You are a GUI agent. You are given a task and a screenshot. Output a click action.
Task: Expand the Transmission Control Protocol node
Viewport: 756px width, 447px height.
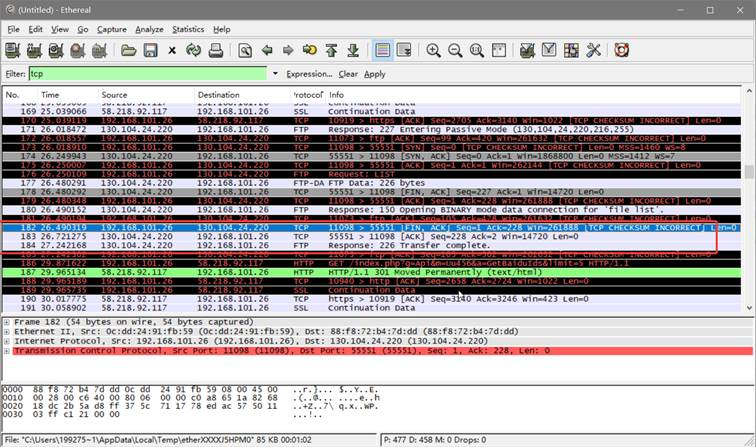pos(7,351)
